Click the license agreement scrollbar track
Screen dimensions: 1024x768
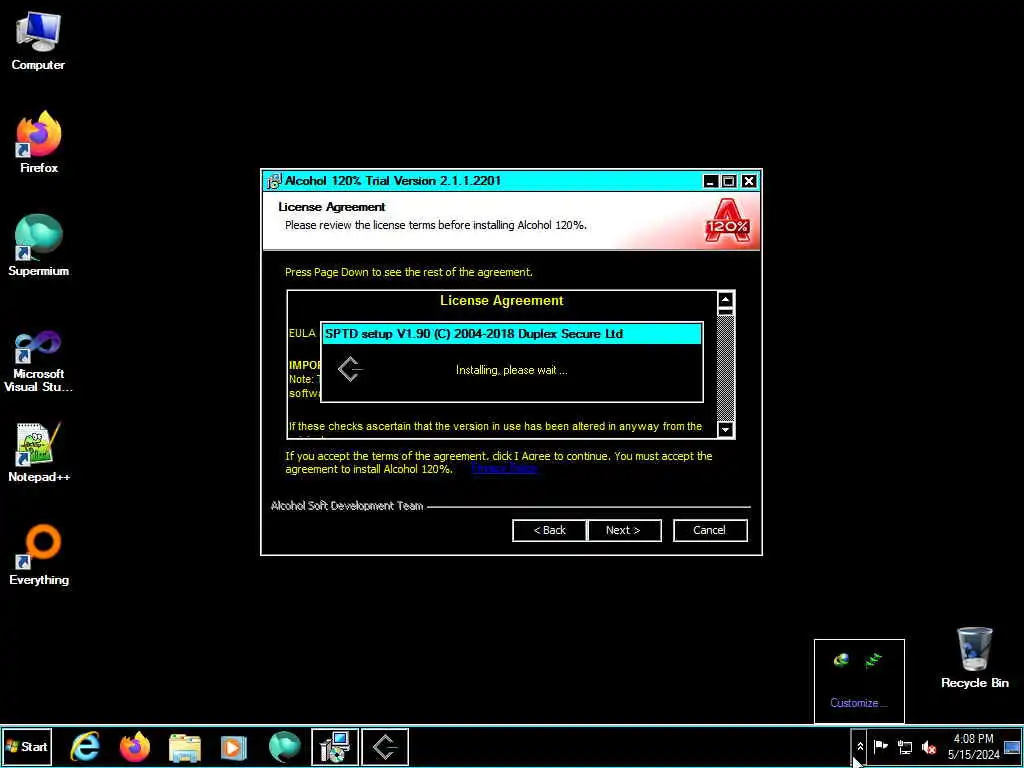[x=726, y=366]
